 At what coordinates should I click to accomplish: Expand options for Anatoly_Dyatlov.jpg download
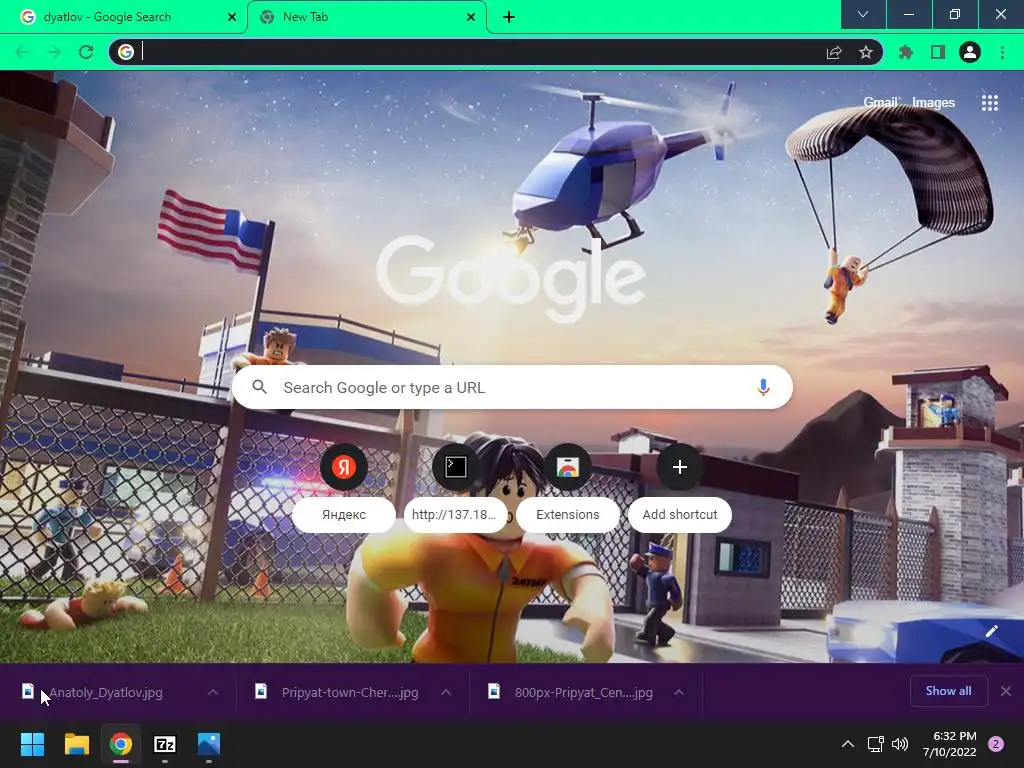click(213, 692)
